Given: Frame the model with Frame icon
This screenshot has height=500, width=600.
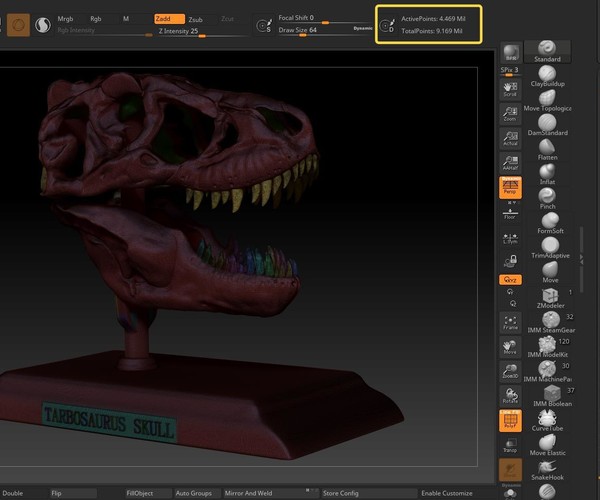Looking at the screenshot, I should tap(510, 322).
